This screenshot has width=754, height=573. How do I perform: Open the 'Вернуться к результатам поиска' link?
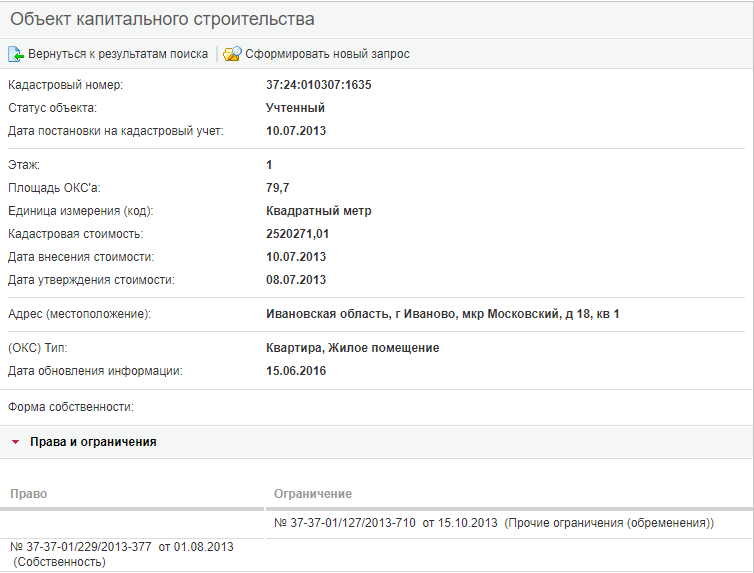(118, 54)
